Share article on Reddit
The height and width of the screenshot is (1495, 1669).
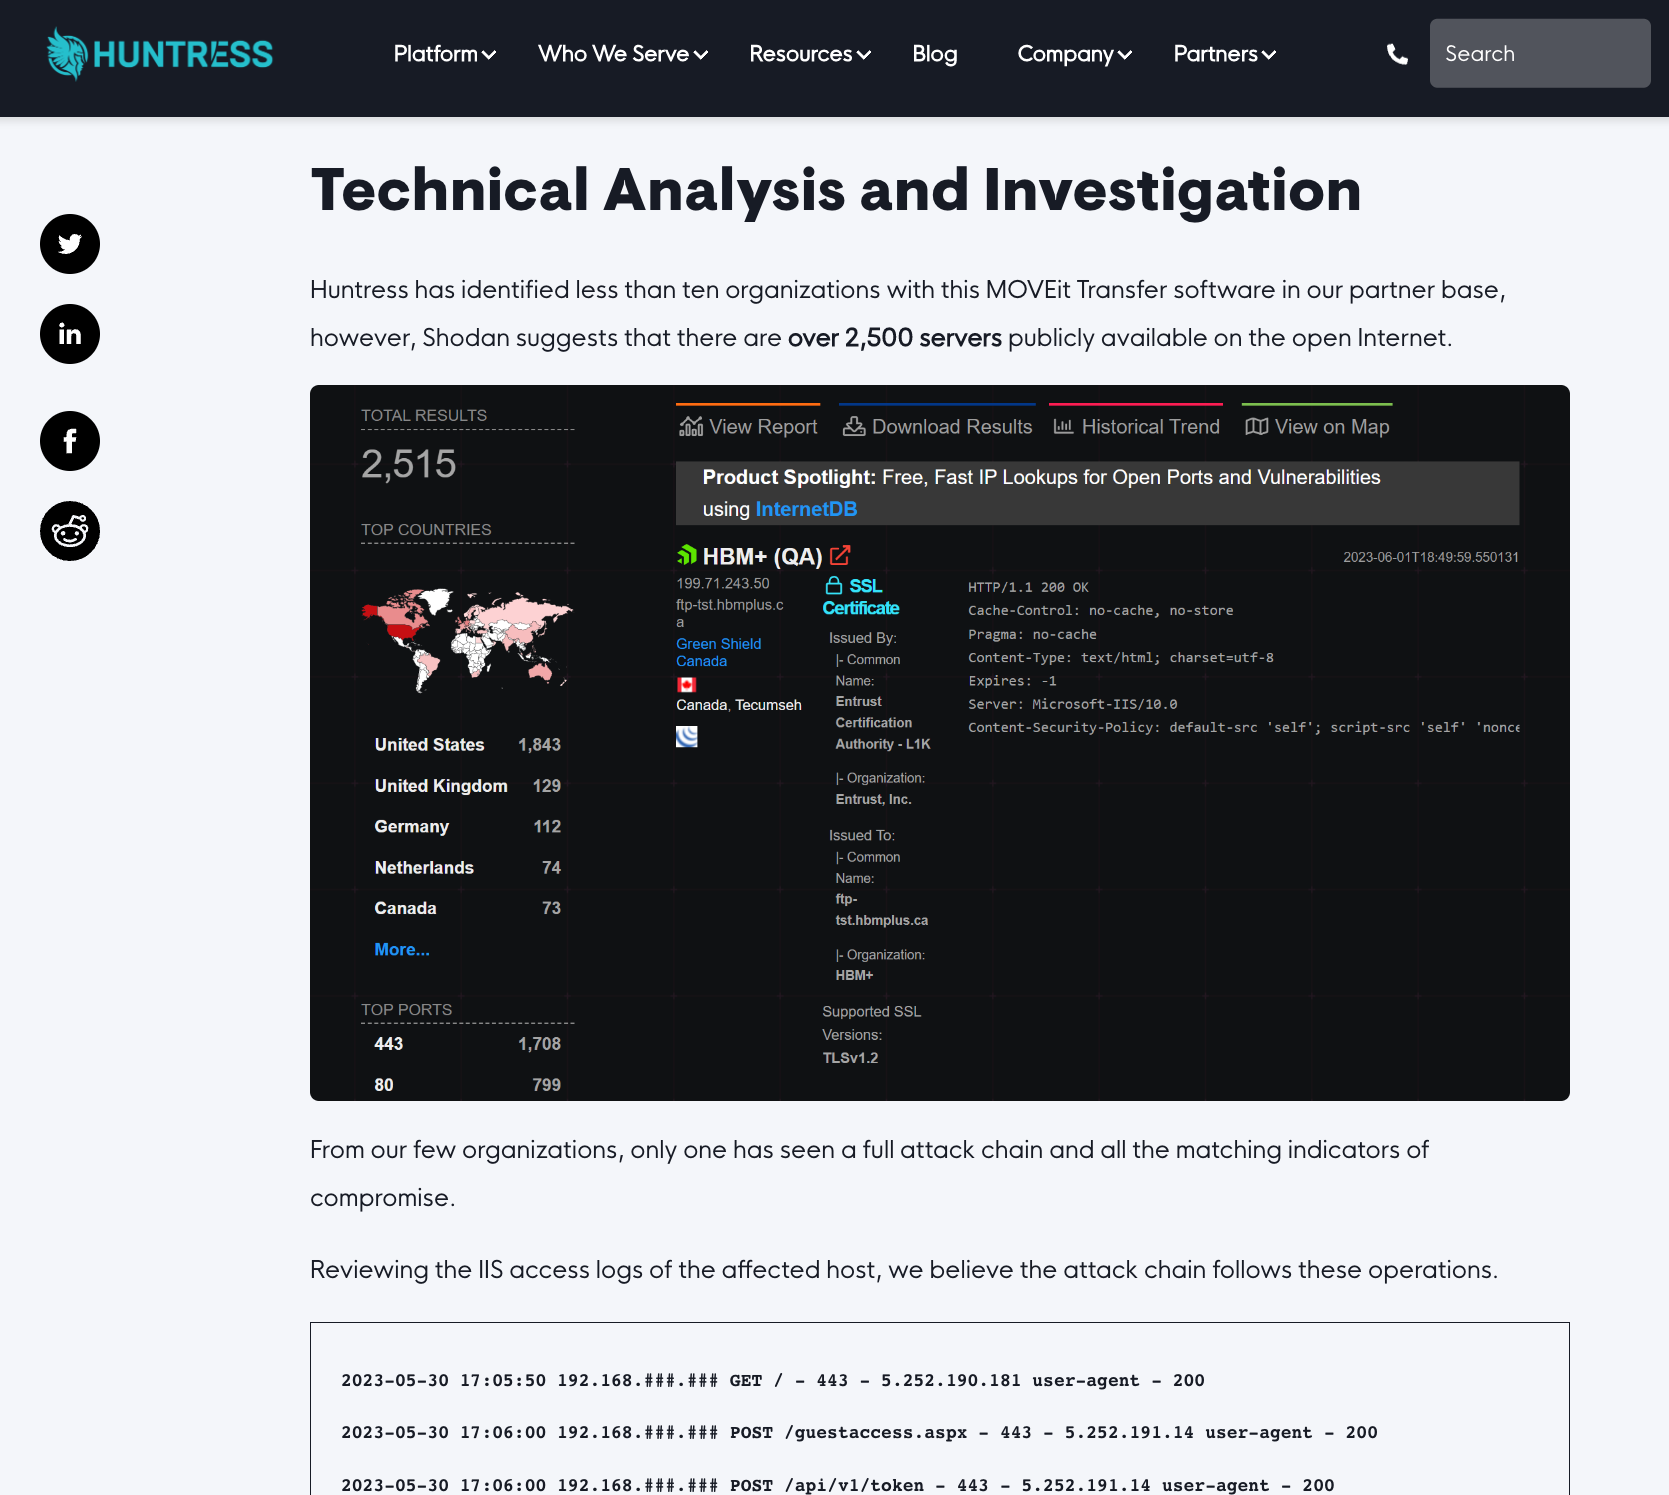click(x=70, y=531)
